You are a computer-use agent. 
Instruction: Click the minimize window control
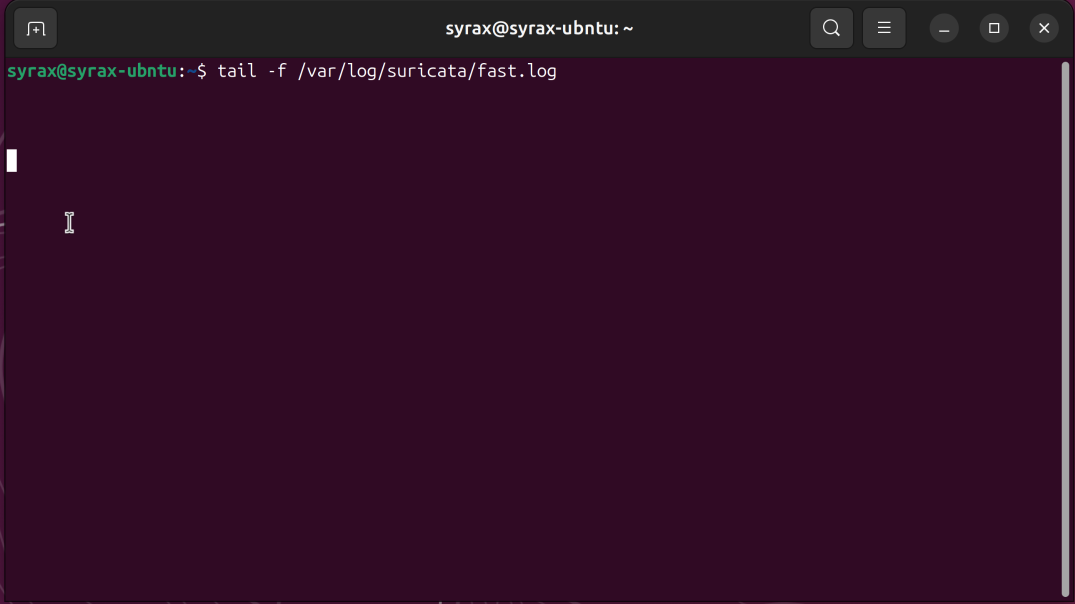coord(943,28)
